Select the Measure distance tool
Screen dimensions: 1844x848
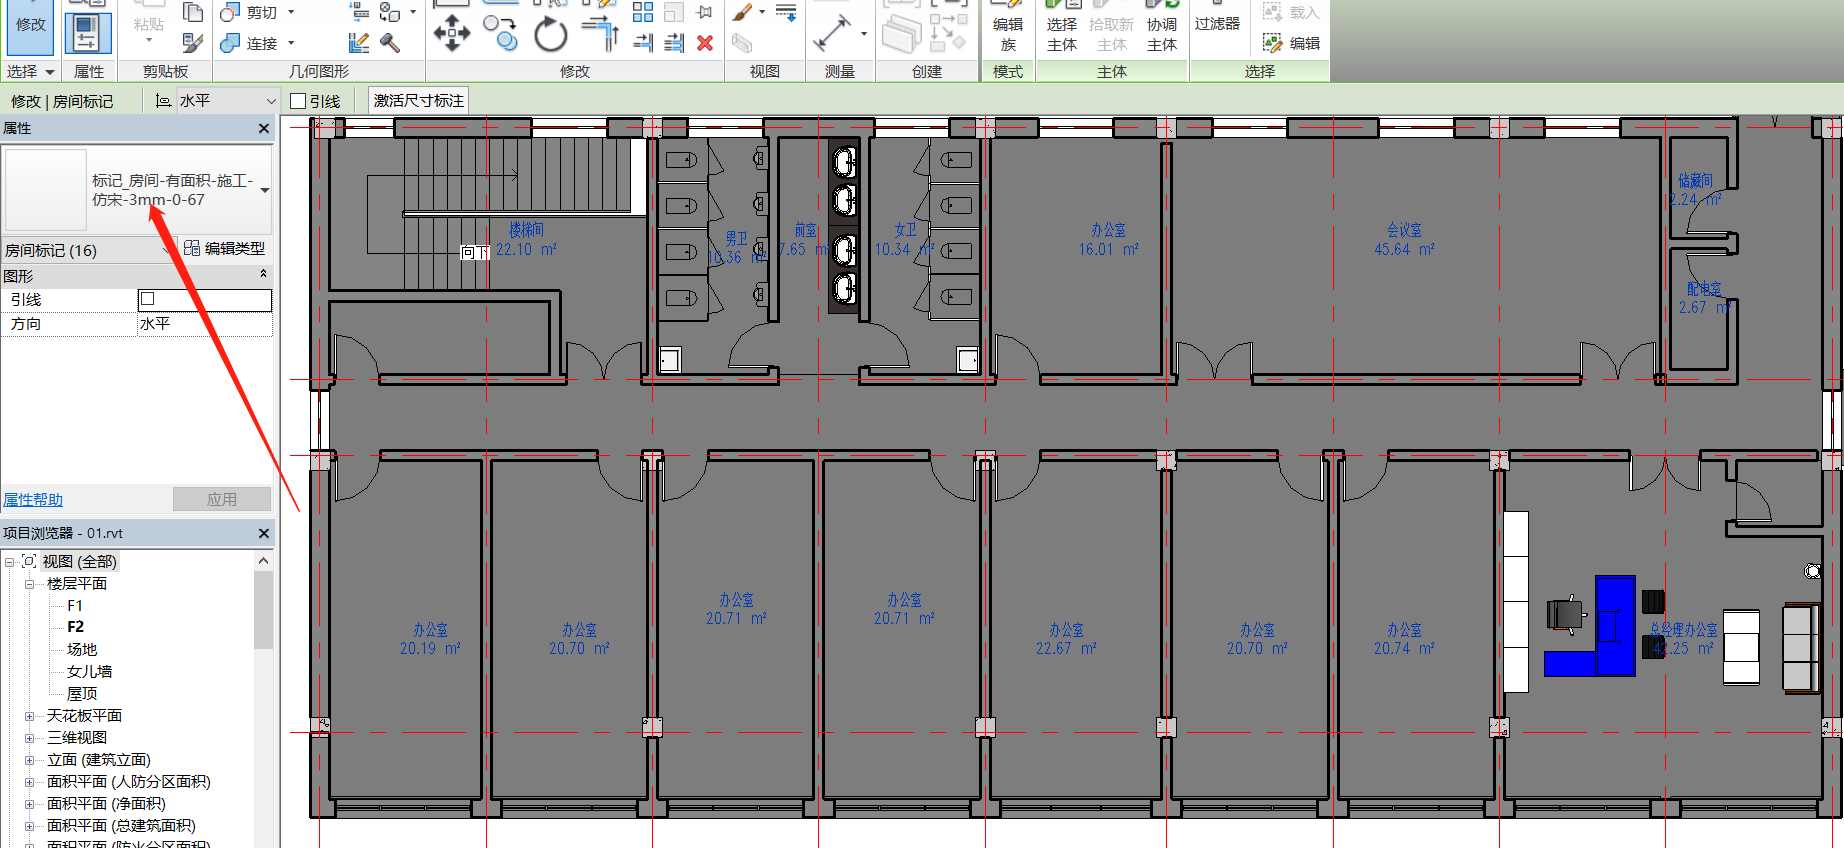click(831, 33)
